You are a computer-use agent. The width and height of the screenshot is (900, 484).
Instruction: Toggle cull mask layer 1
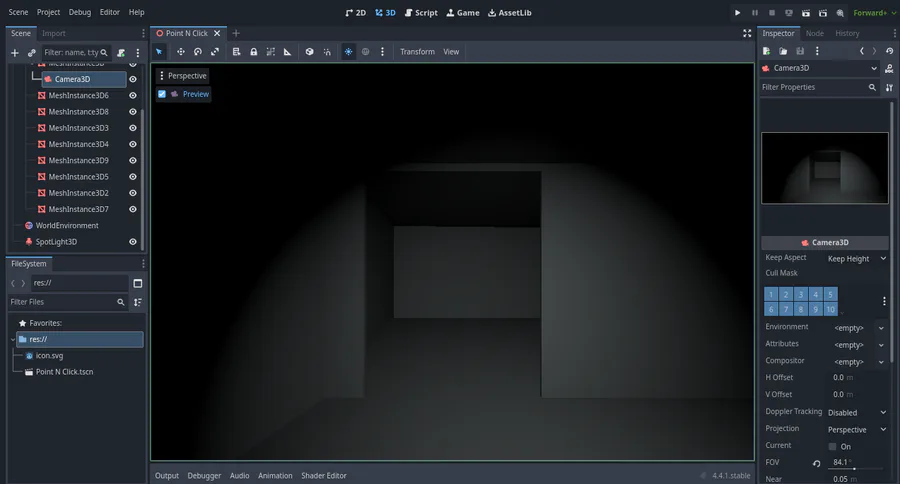tap(771, 295)
